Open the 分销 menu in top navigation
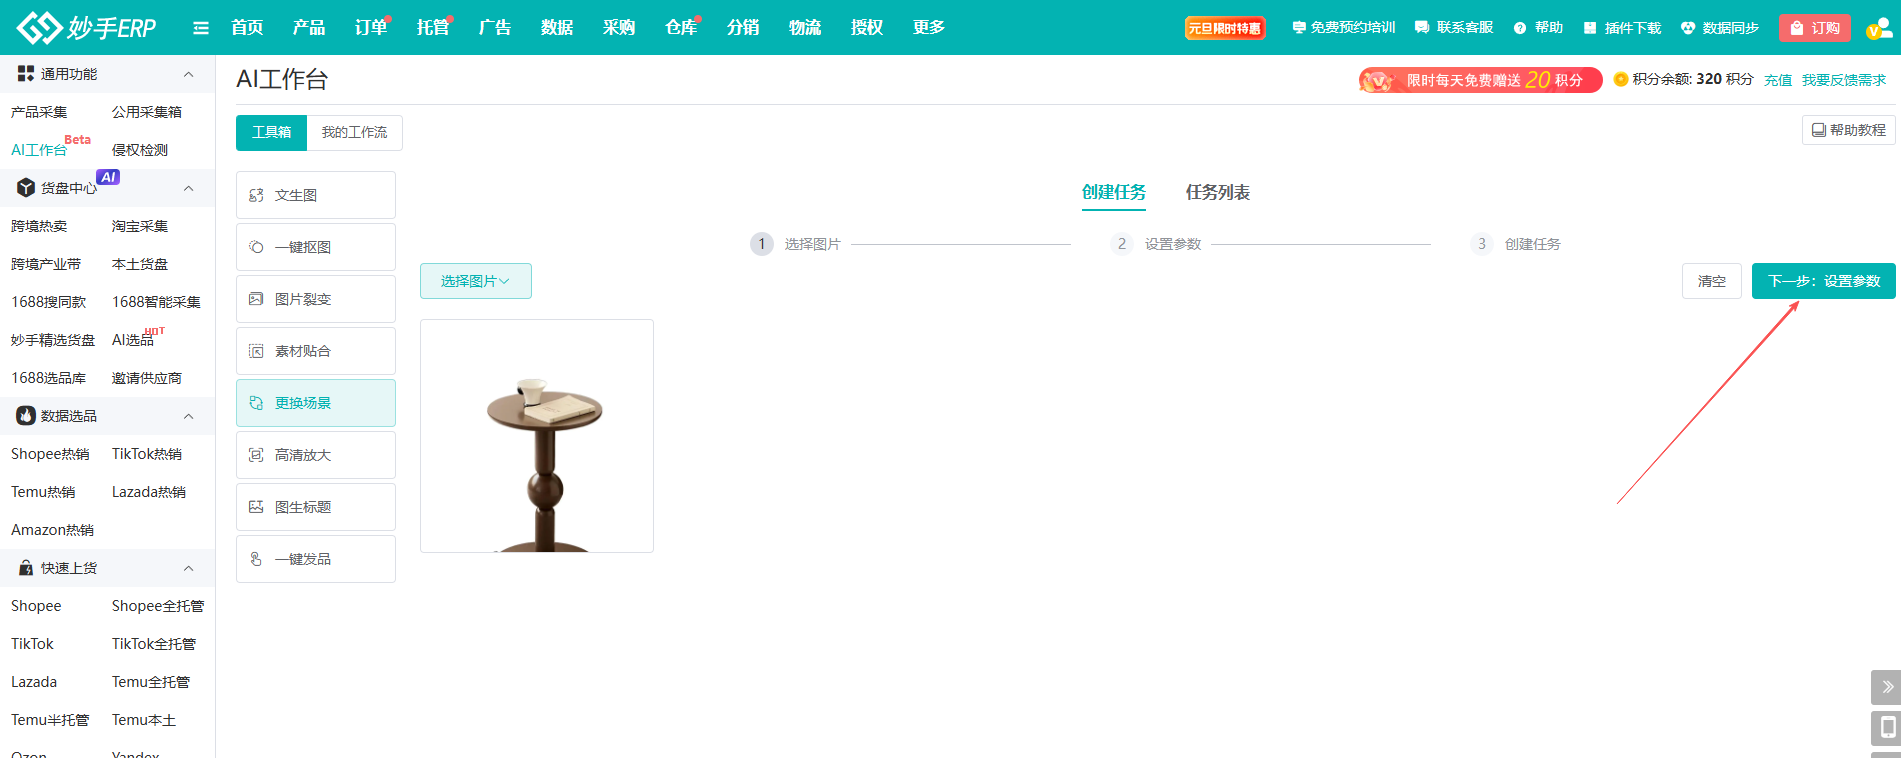The image size is (1901, 758). click(743, 28)
